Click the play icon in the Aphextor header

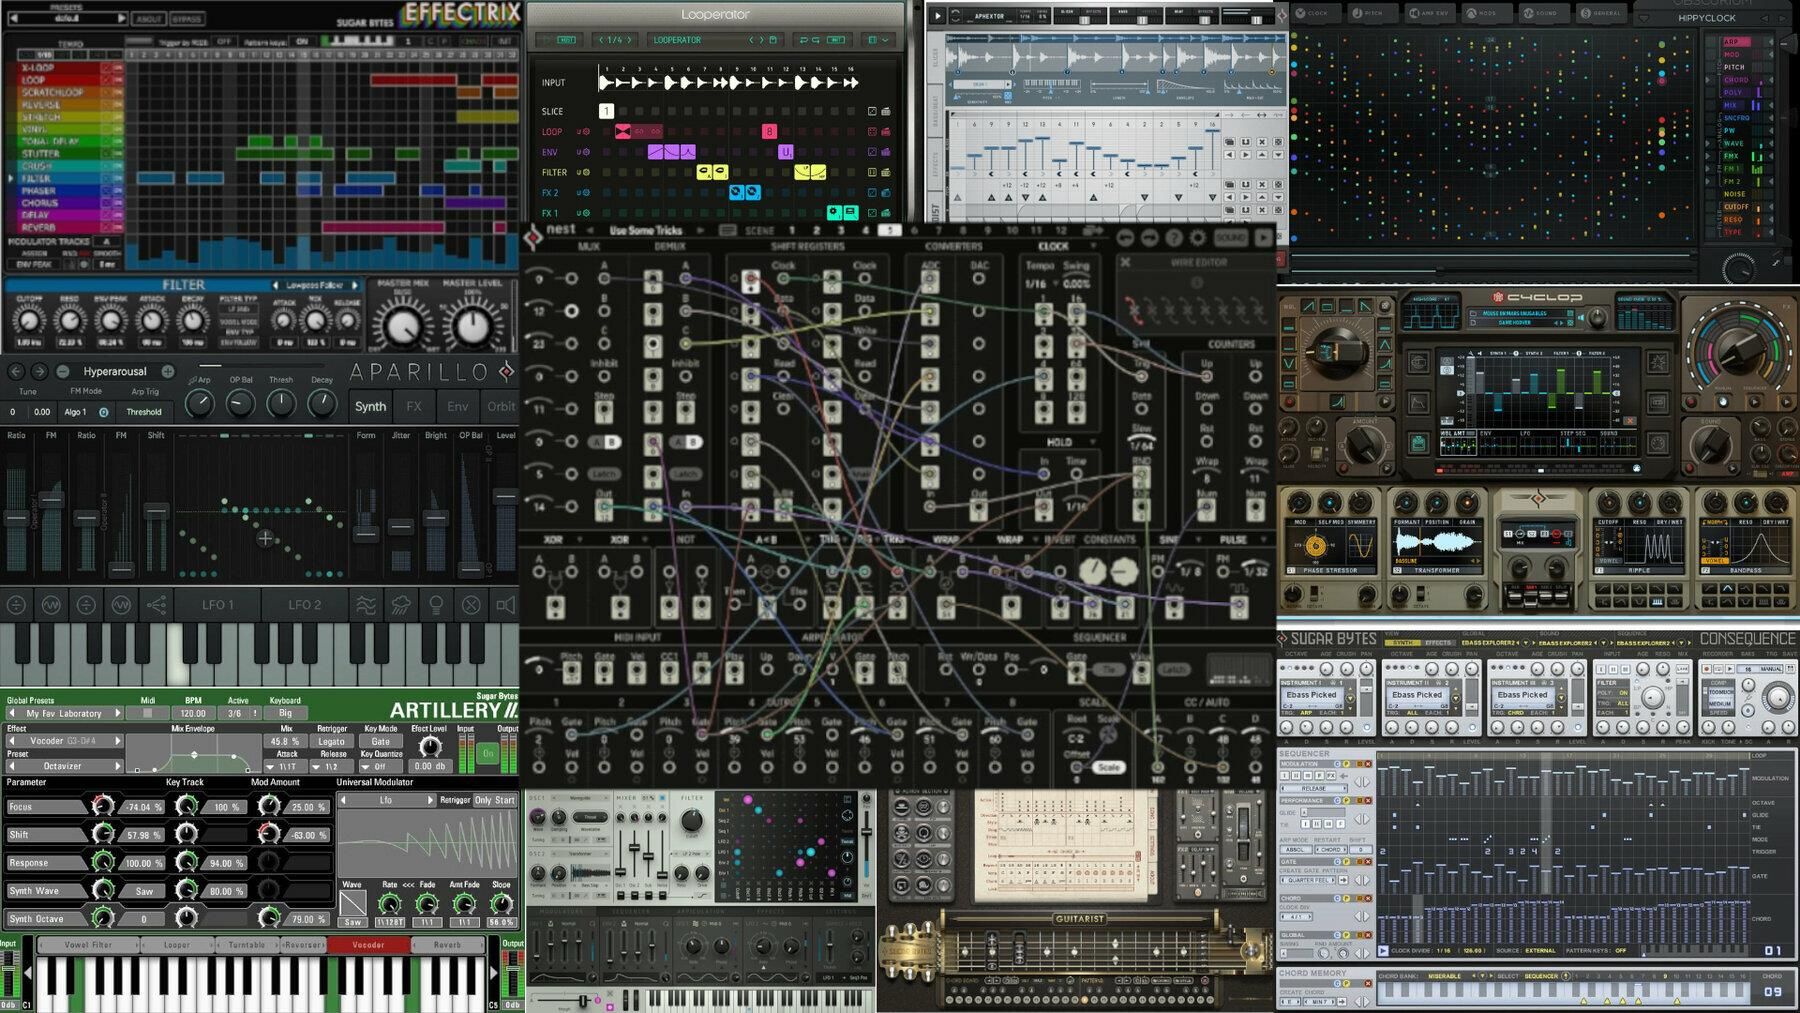pyautogui.click(x=937, y=16)
